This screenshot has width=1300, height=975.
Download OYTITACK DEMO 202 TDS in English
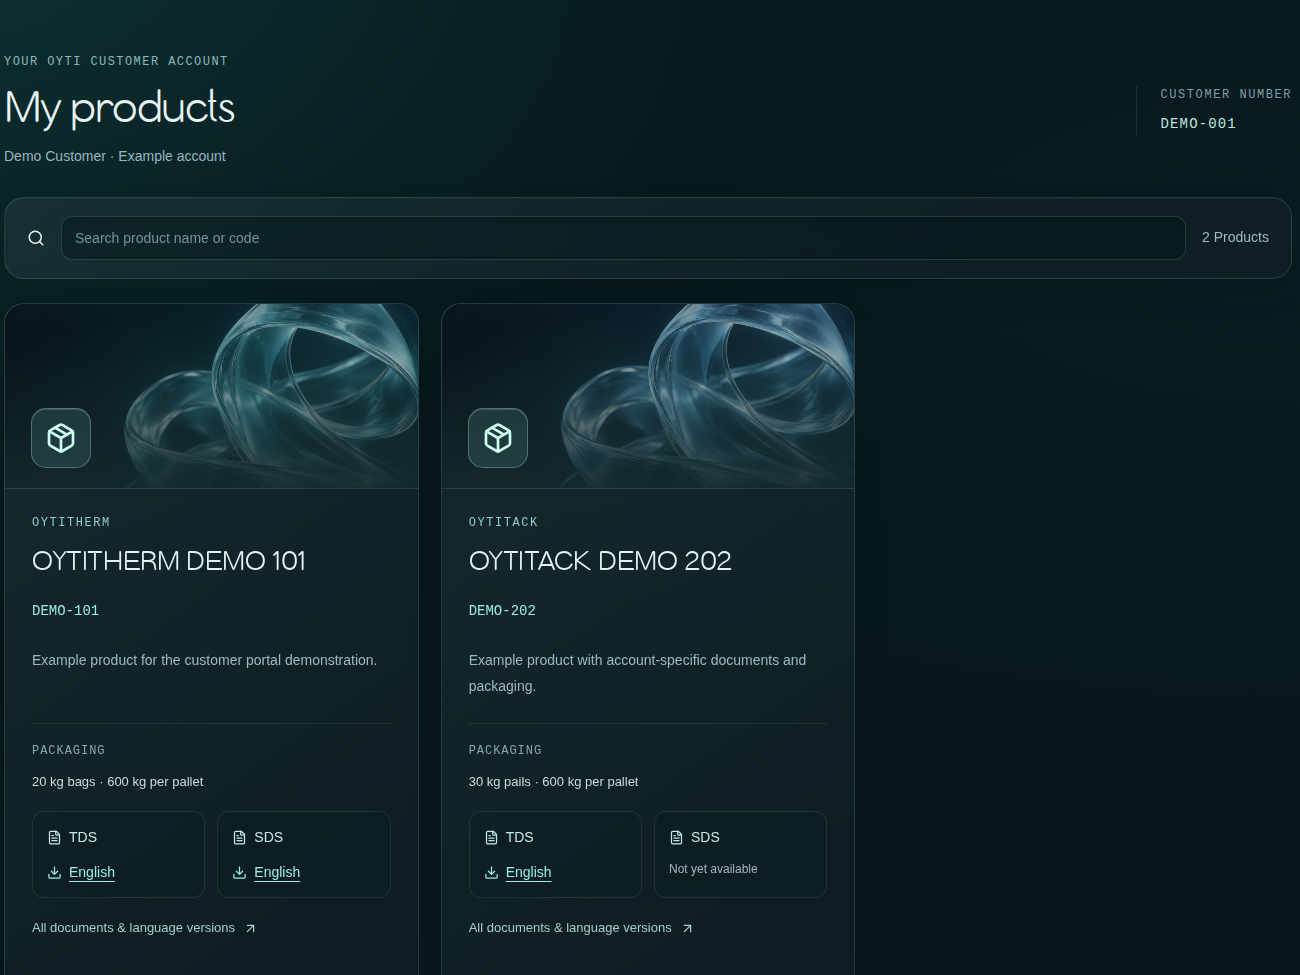(528, 872)
